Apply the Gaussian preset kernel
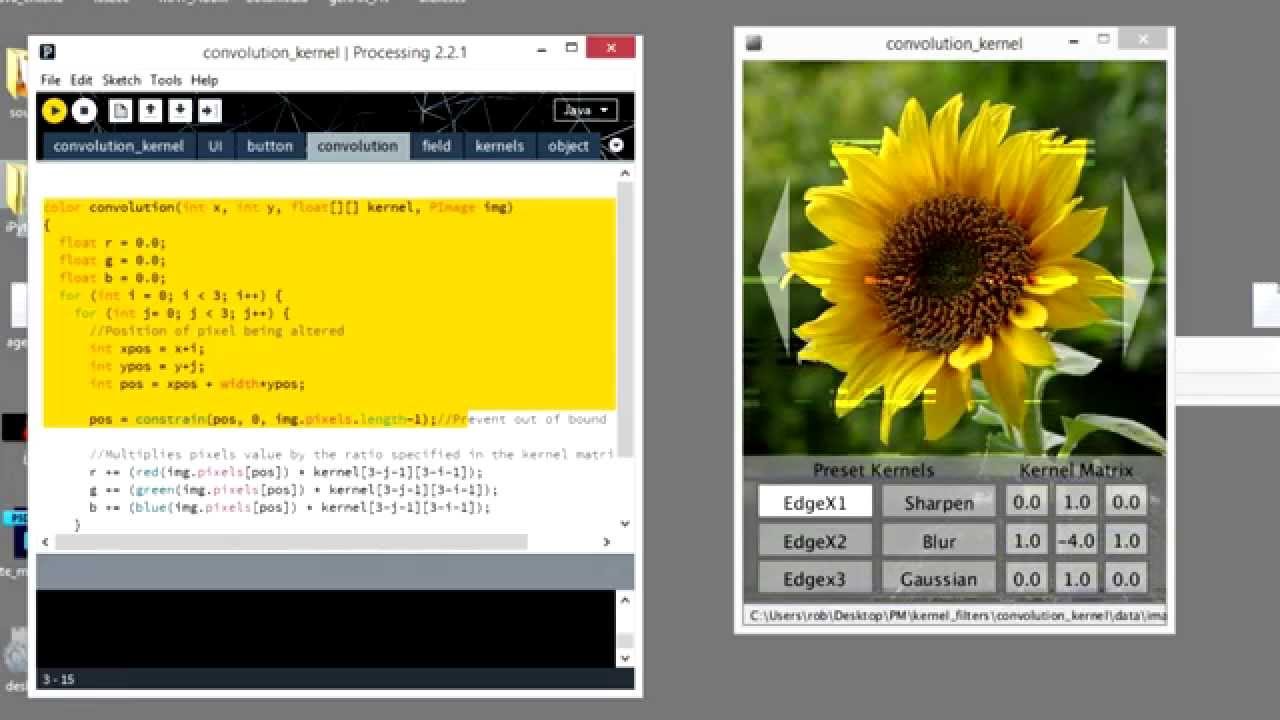The image size is (1280, 720). pos(939,579)
